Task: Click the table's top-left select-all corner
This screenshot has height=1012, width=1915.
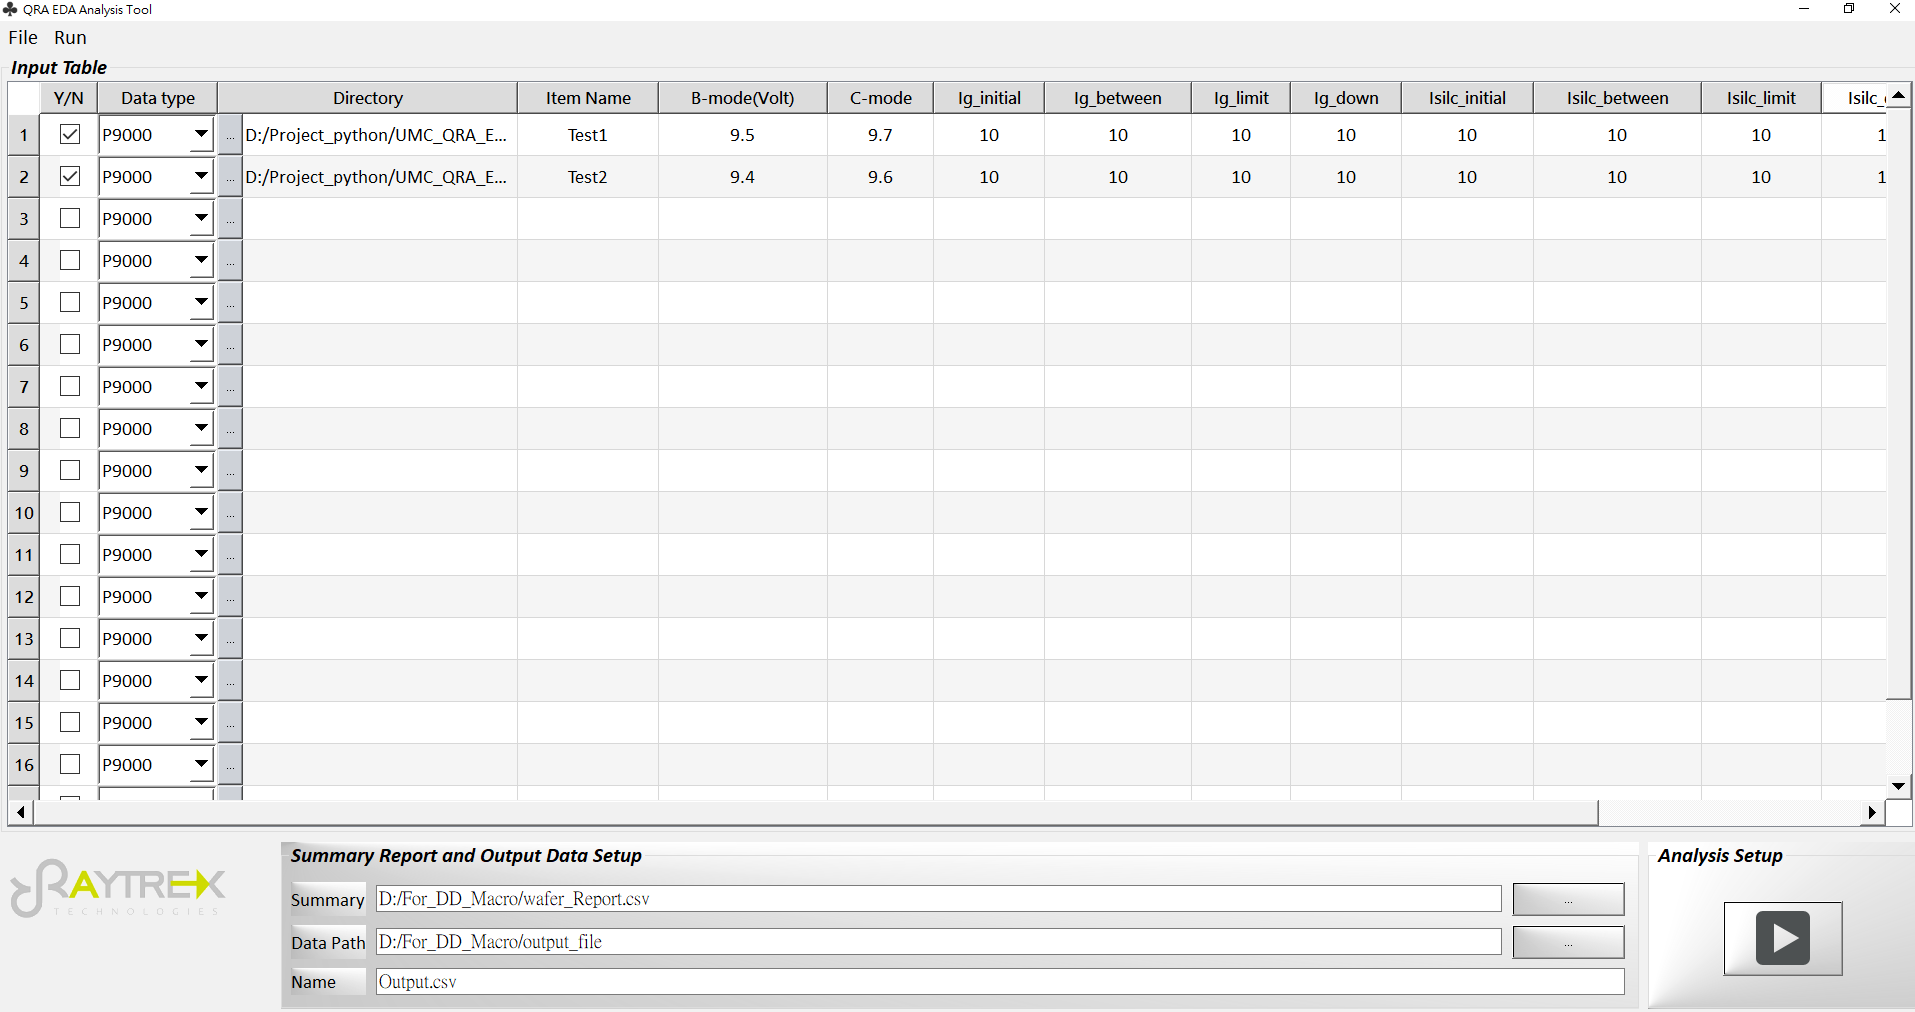Action: [24, 98]
